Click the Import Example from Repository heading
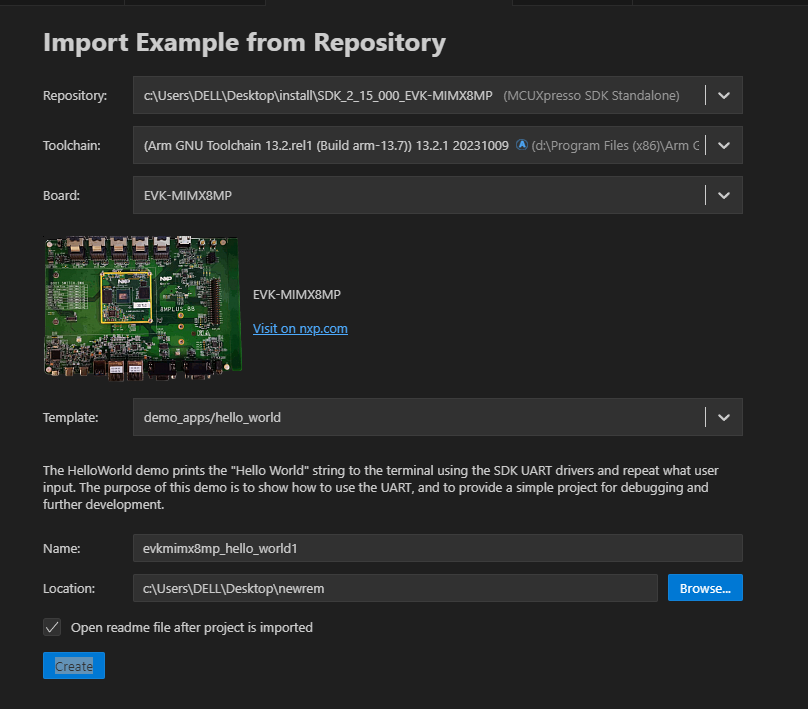808x709 pixels. (x=244, y=43)
